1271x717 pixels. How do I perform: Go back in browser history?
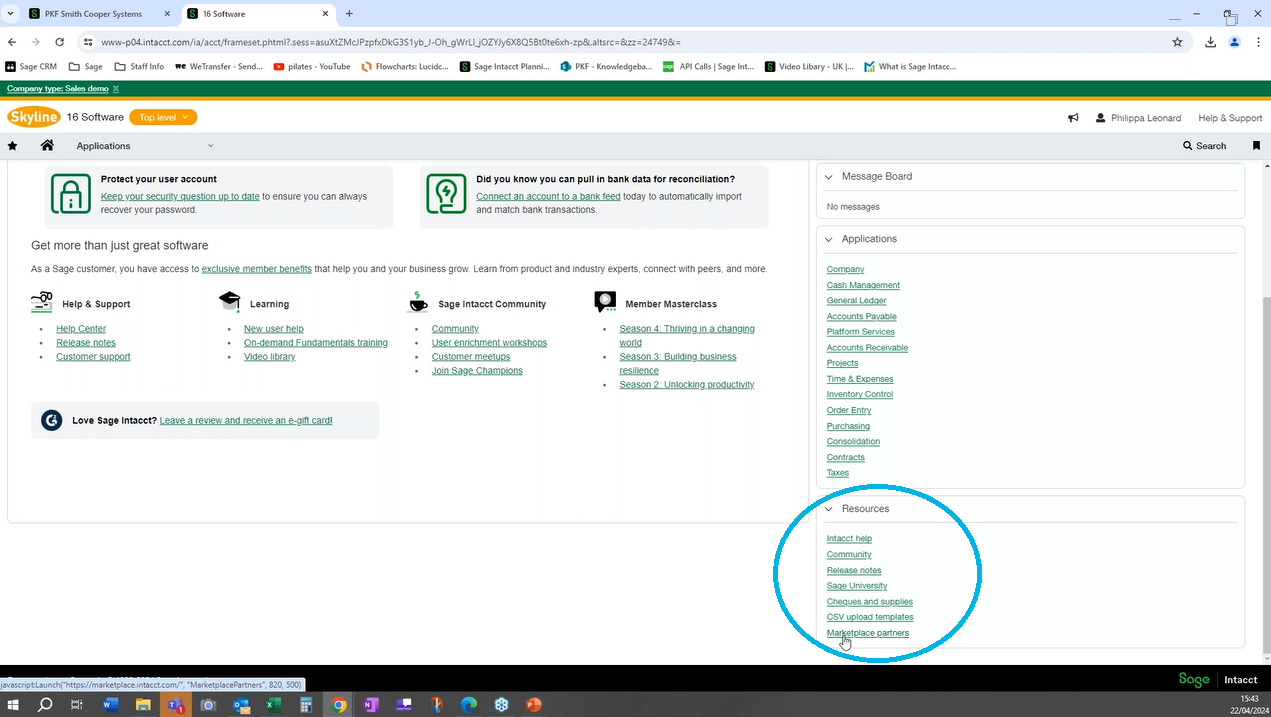(12, 42)
